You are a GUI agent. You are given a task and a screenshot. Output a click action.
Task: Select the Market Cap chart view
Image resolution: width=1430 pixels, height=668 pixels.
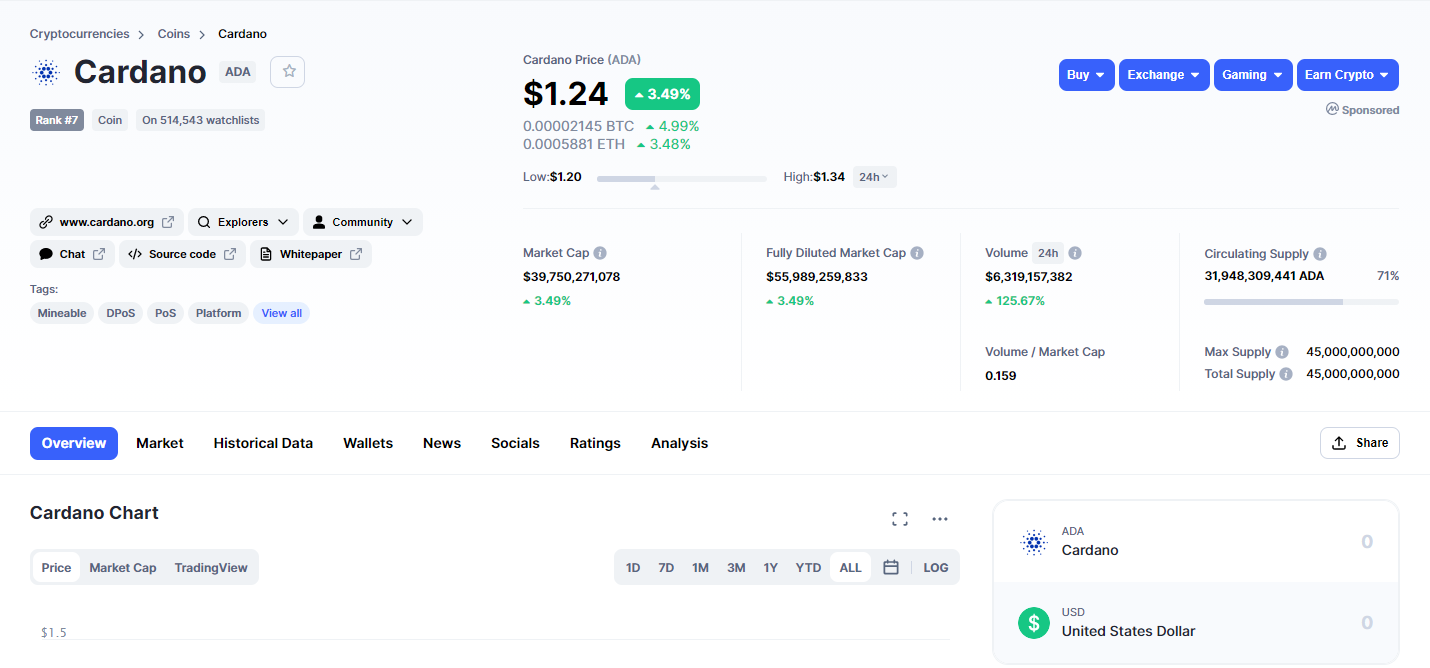tap(123, 567)
